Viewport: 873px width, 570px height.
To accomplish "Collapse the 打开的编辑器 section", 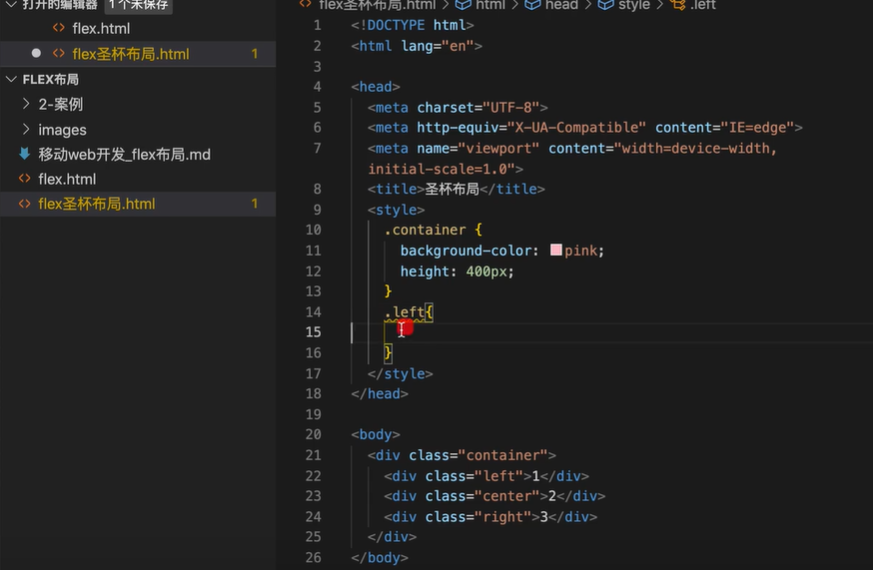I will 11,4.
